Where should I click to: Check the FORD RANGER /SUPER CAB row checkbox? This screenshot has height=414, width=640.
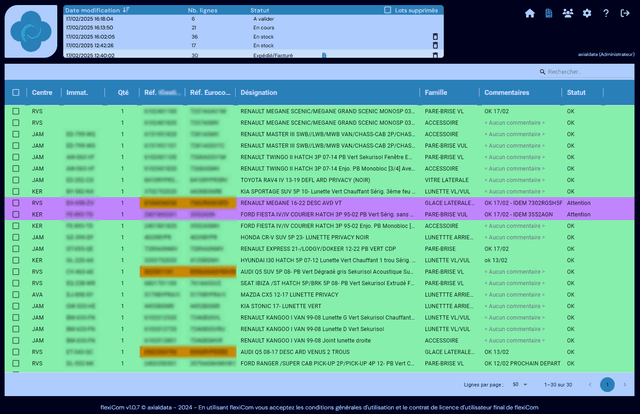(x=16, y=363)
